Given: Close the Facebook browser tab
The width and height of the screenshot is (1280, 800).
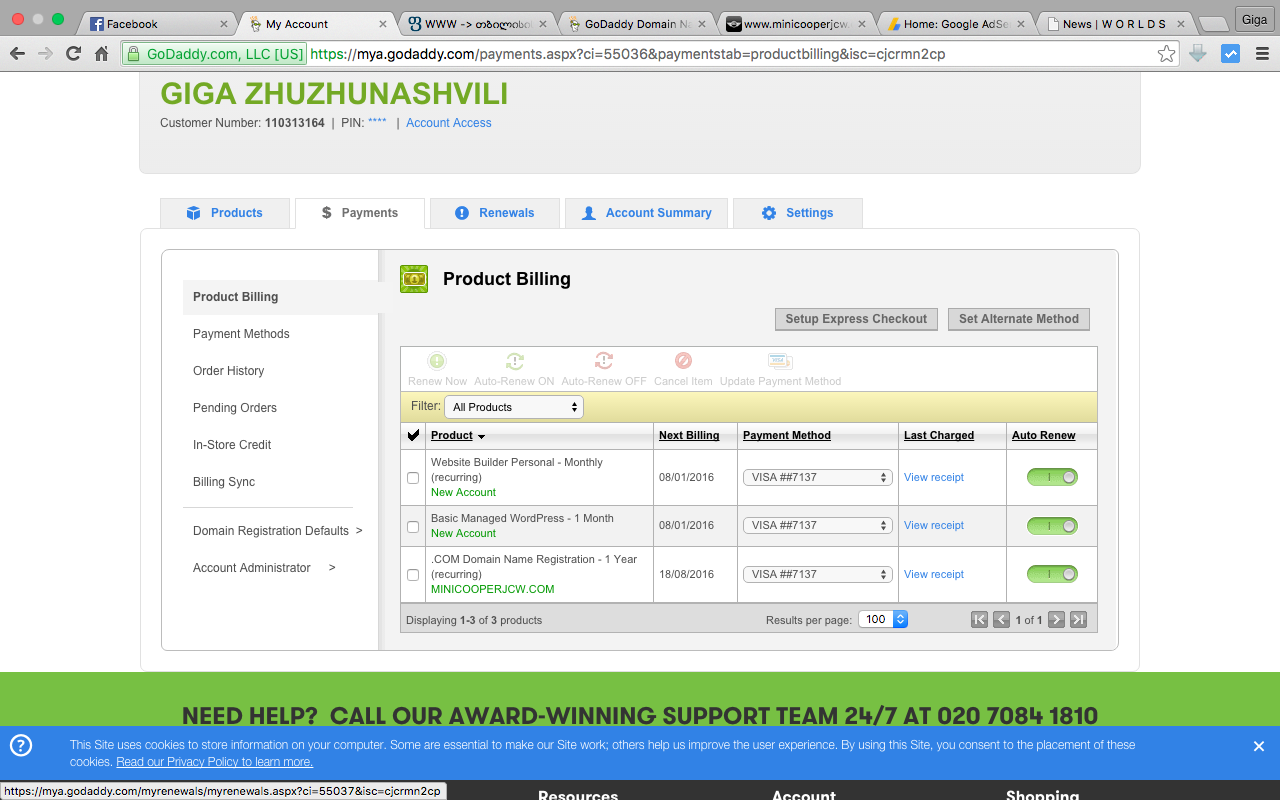Looking at the screenshot, I should click(223, 24).
